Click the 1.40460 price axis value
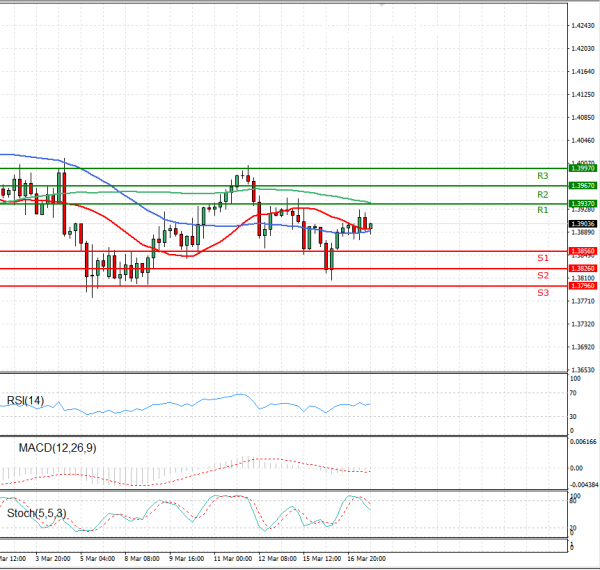The image size is (600, 570). [583, 140]
